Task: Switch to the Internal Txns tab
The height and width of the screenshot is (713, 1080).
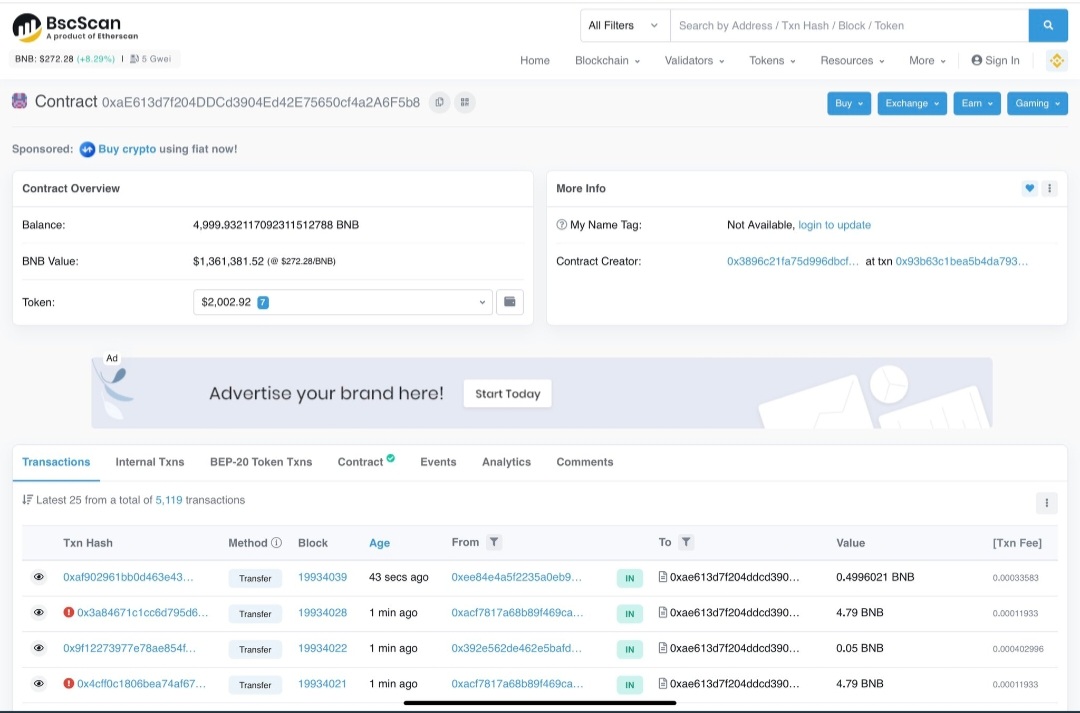Action: [x=149, y=462]
